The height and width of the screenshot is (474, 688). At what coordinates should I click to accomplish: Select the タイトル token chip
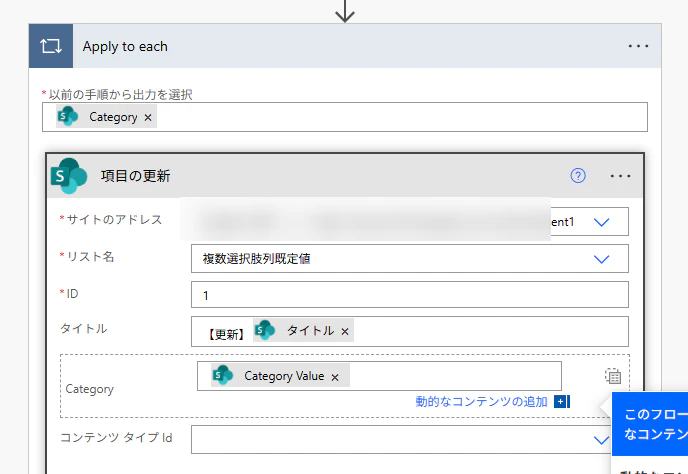point(303,330)
